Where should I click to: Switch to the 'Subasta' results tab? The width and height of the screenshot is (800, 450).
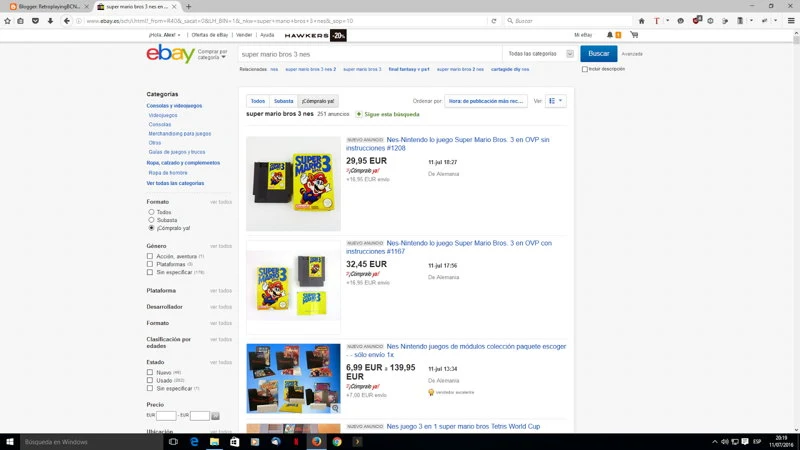point(284,101)
